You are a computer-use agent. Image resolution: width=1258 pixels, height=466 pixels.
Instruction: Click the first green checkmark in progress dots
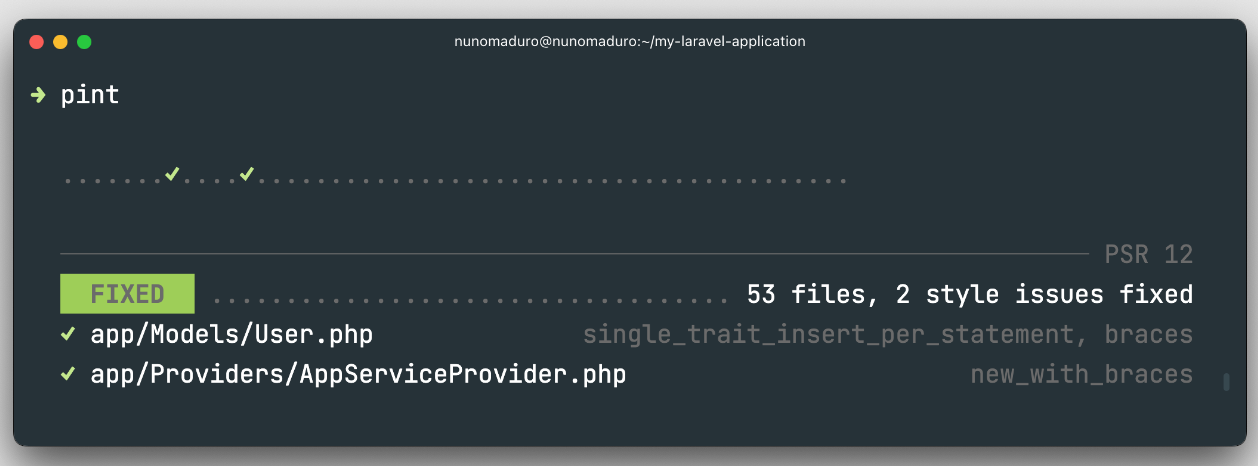[x=172, y=175]
